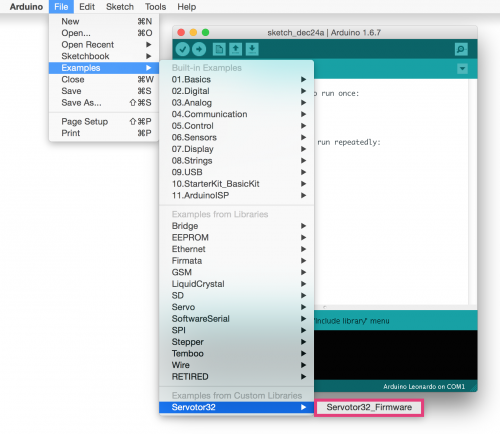Choose Close from the File menu
The height and width of the screenshot is (434, 500).
point(104,79)
